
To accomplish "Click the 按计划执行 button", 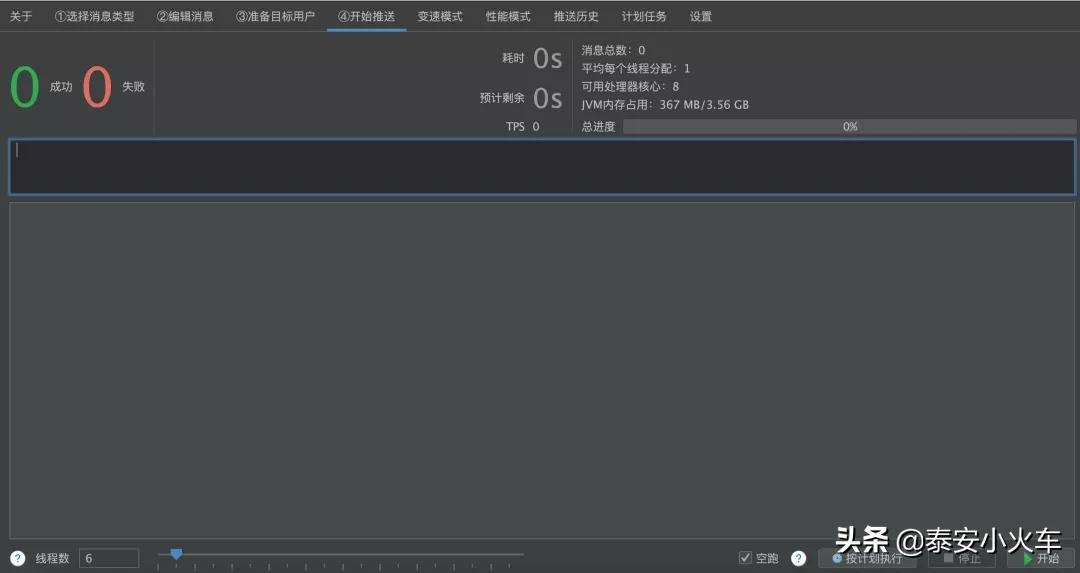I will coord(867,558).
